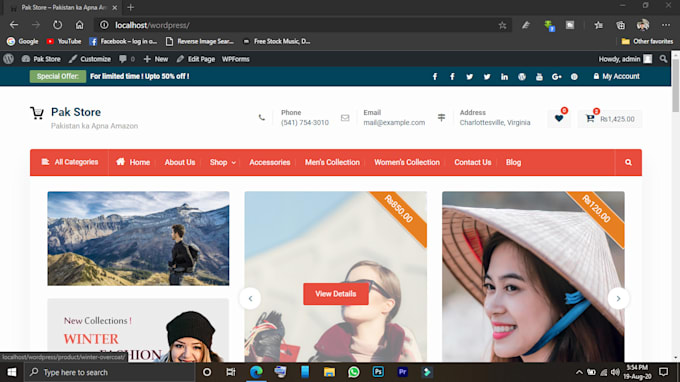Click the Pak Store site title
This screenshot has width=680, height=382.
click(x=76, y=112)
